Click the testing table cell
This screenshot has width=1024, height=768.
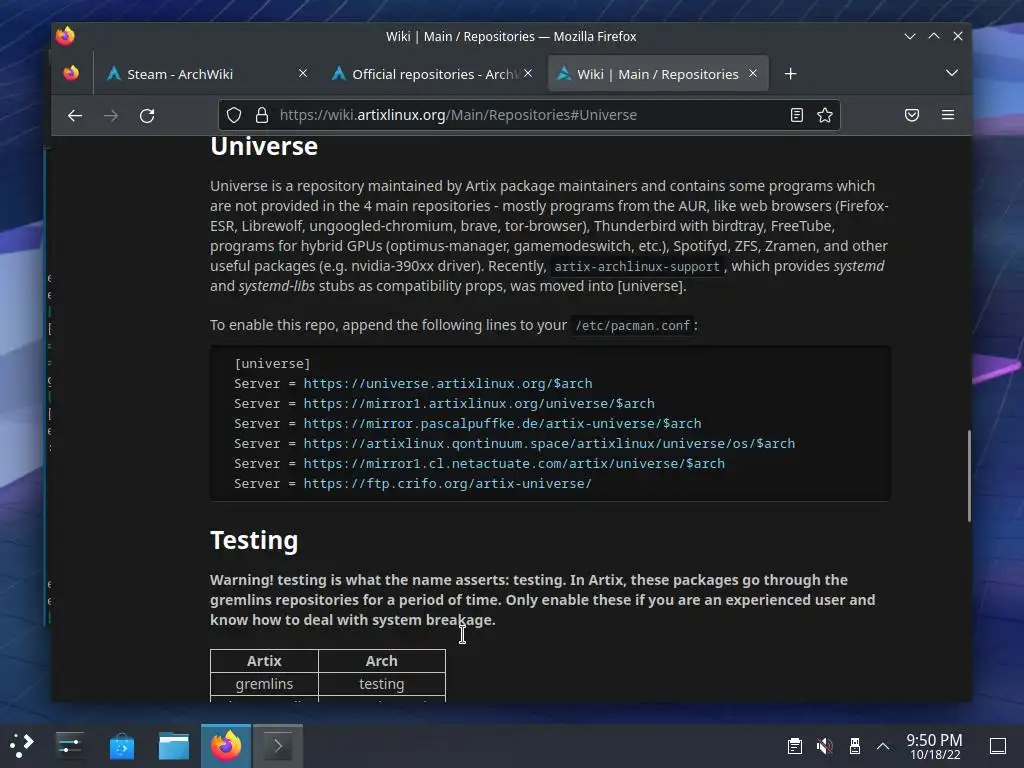pyautogui.click(x=381, y=684)
